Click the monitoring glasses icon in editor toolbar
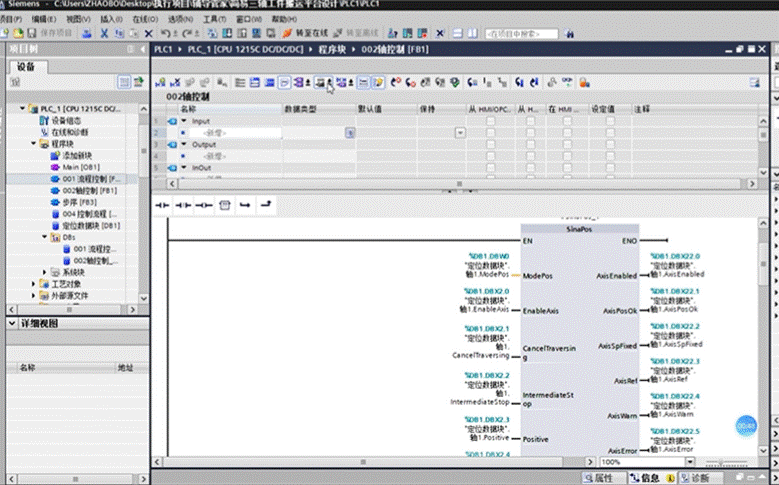779x485 pixels. coord(567,82)
